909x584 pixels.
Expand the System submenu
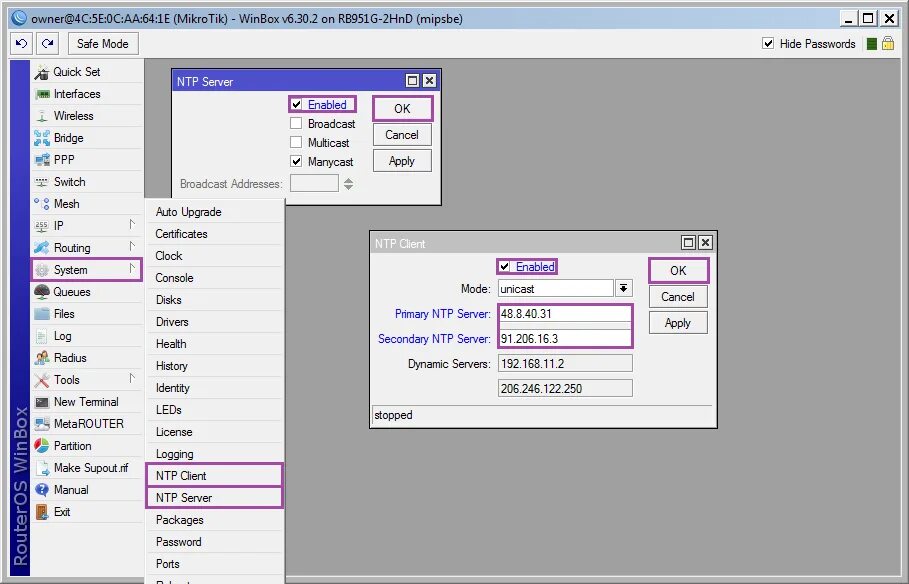point(132,269)
